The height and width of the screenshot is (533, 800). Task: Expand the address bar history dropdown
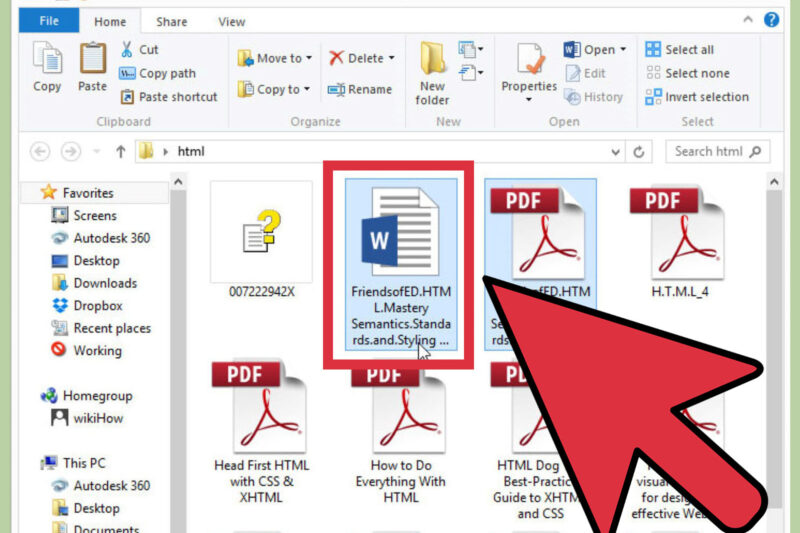(x=616, y=152)
